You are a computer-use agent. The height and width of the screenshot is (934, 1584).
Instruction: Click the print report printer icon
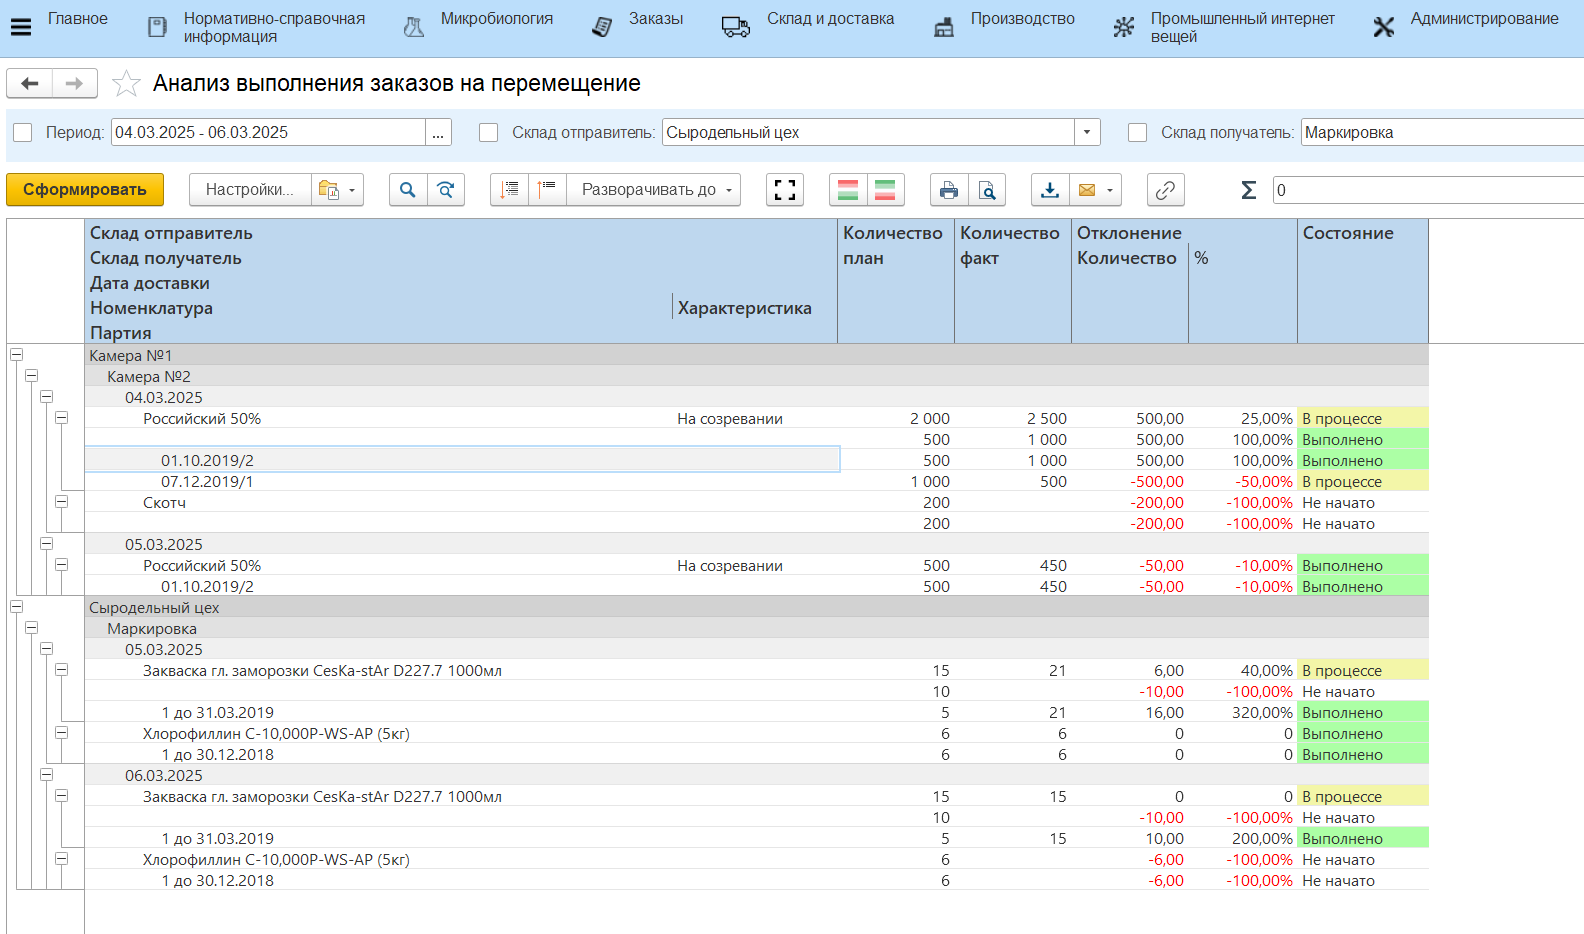click(x=948, y=190)
